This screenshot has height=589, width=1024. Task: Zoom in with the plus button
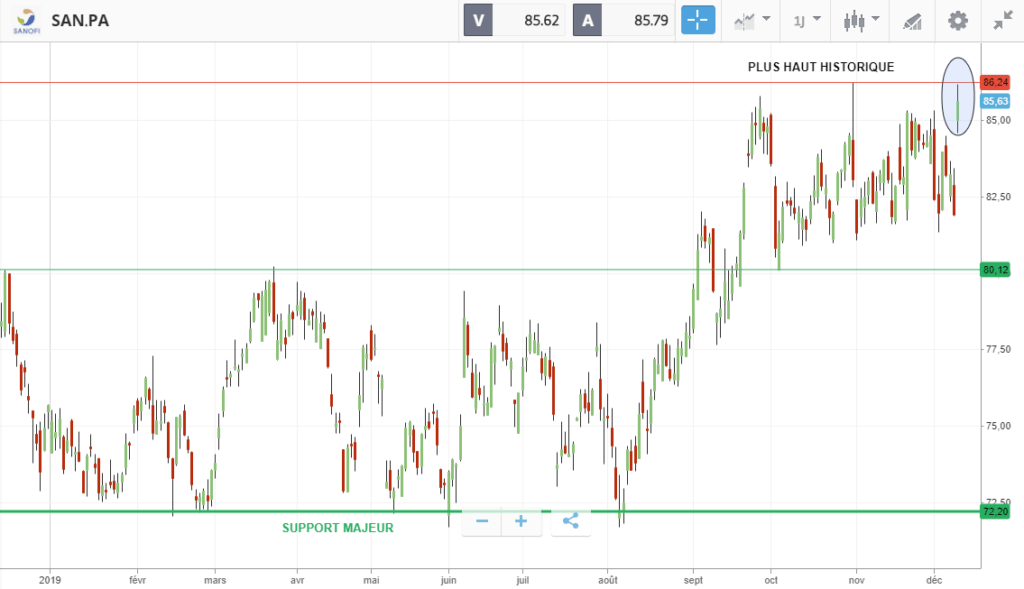pos(521,521)
